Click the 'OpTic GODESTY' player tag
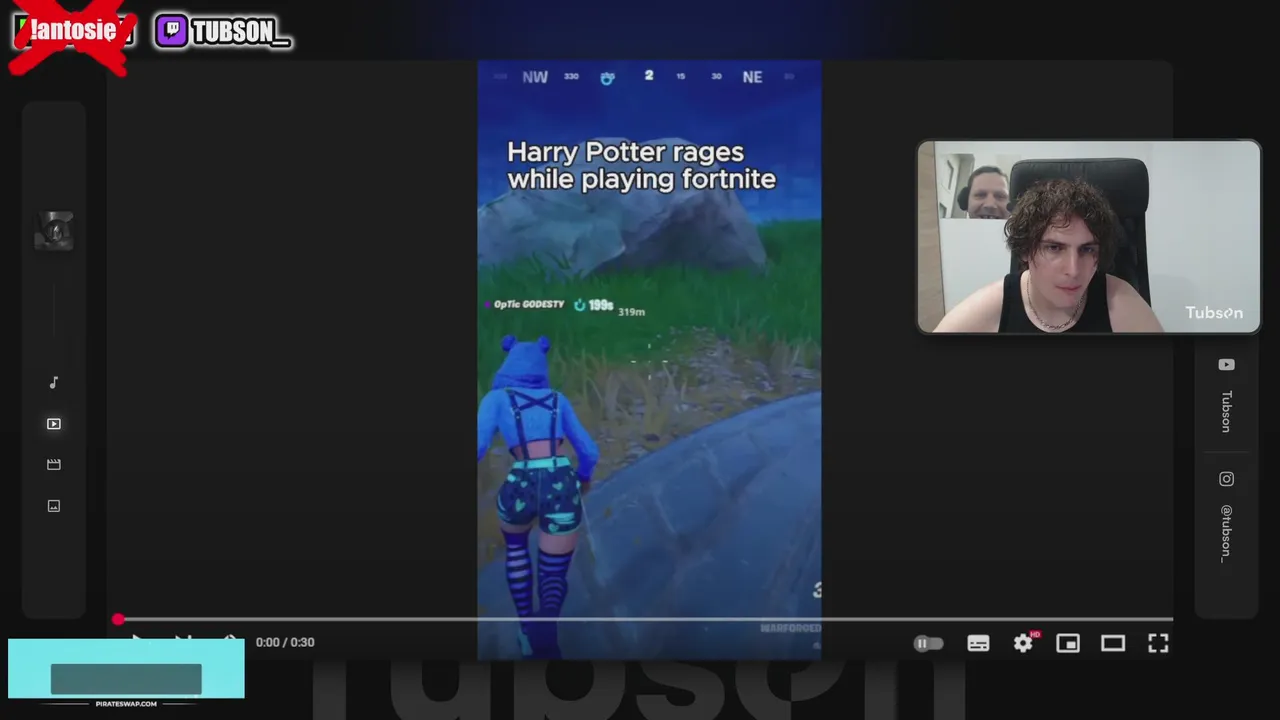Image resolution: width=1280 pixels, height=720 pixels. pyautogui.click(x=528, y=304)
